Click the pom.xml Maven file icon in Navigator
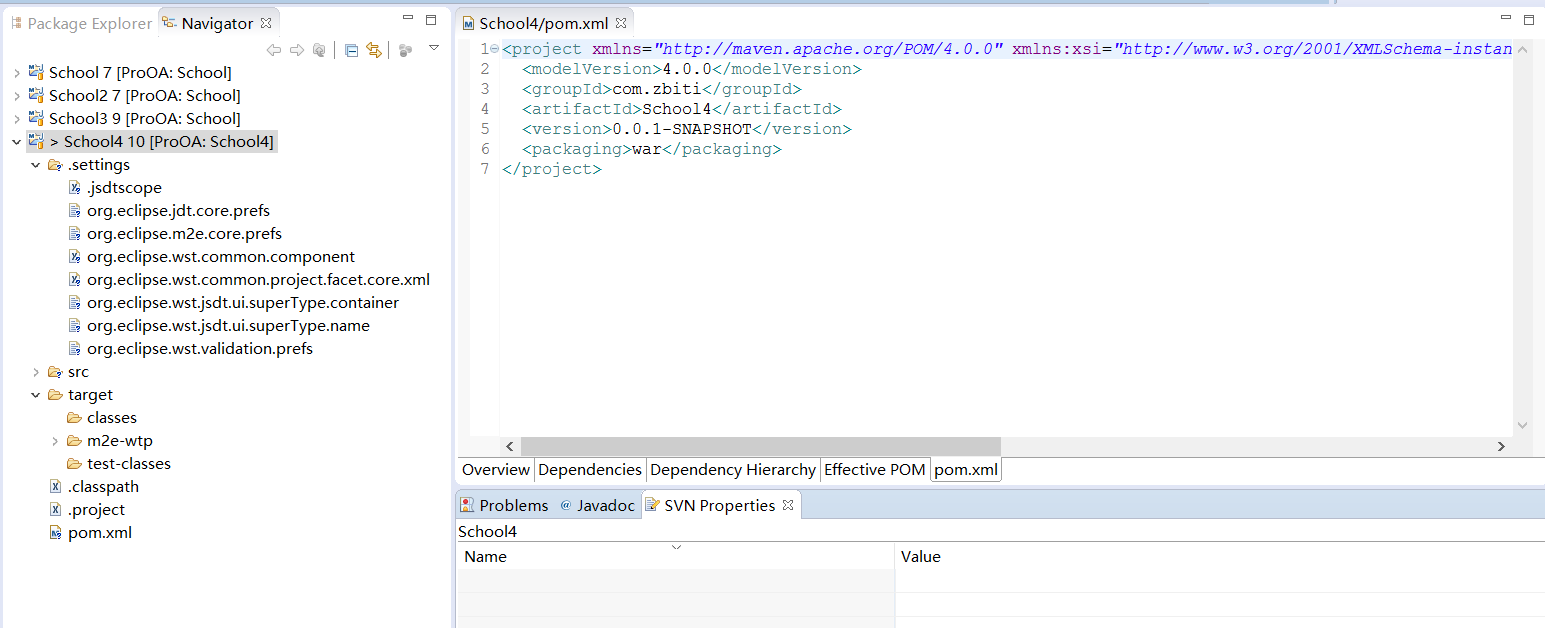Viewport: 1545px width, 628px height. coord(56,533)
